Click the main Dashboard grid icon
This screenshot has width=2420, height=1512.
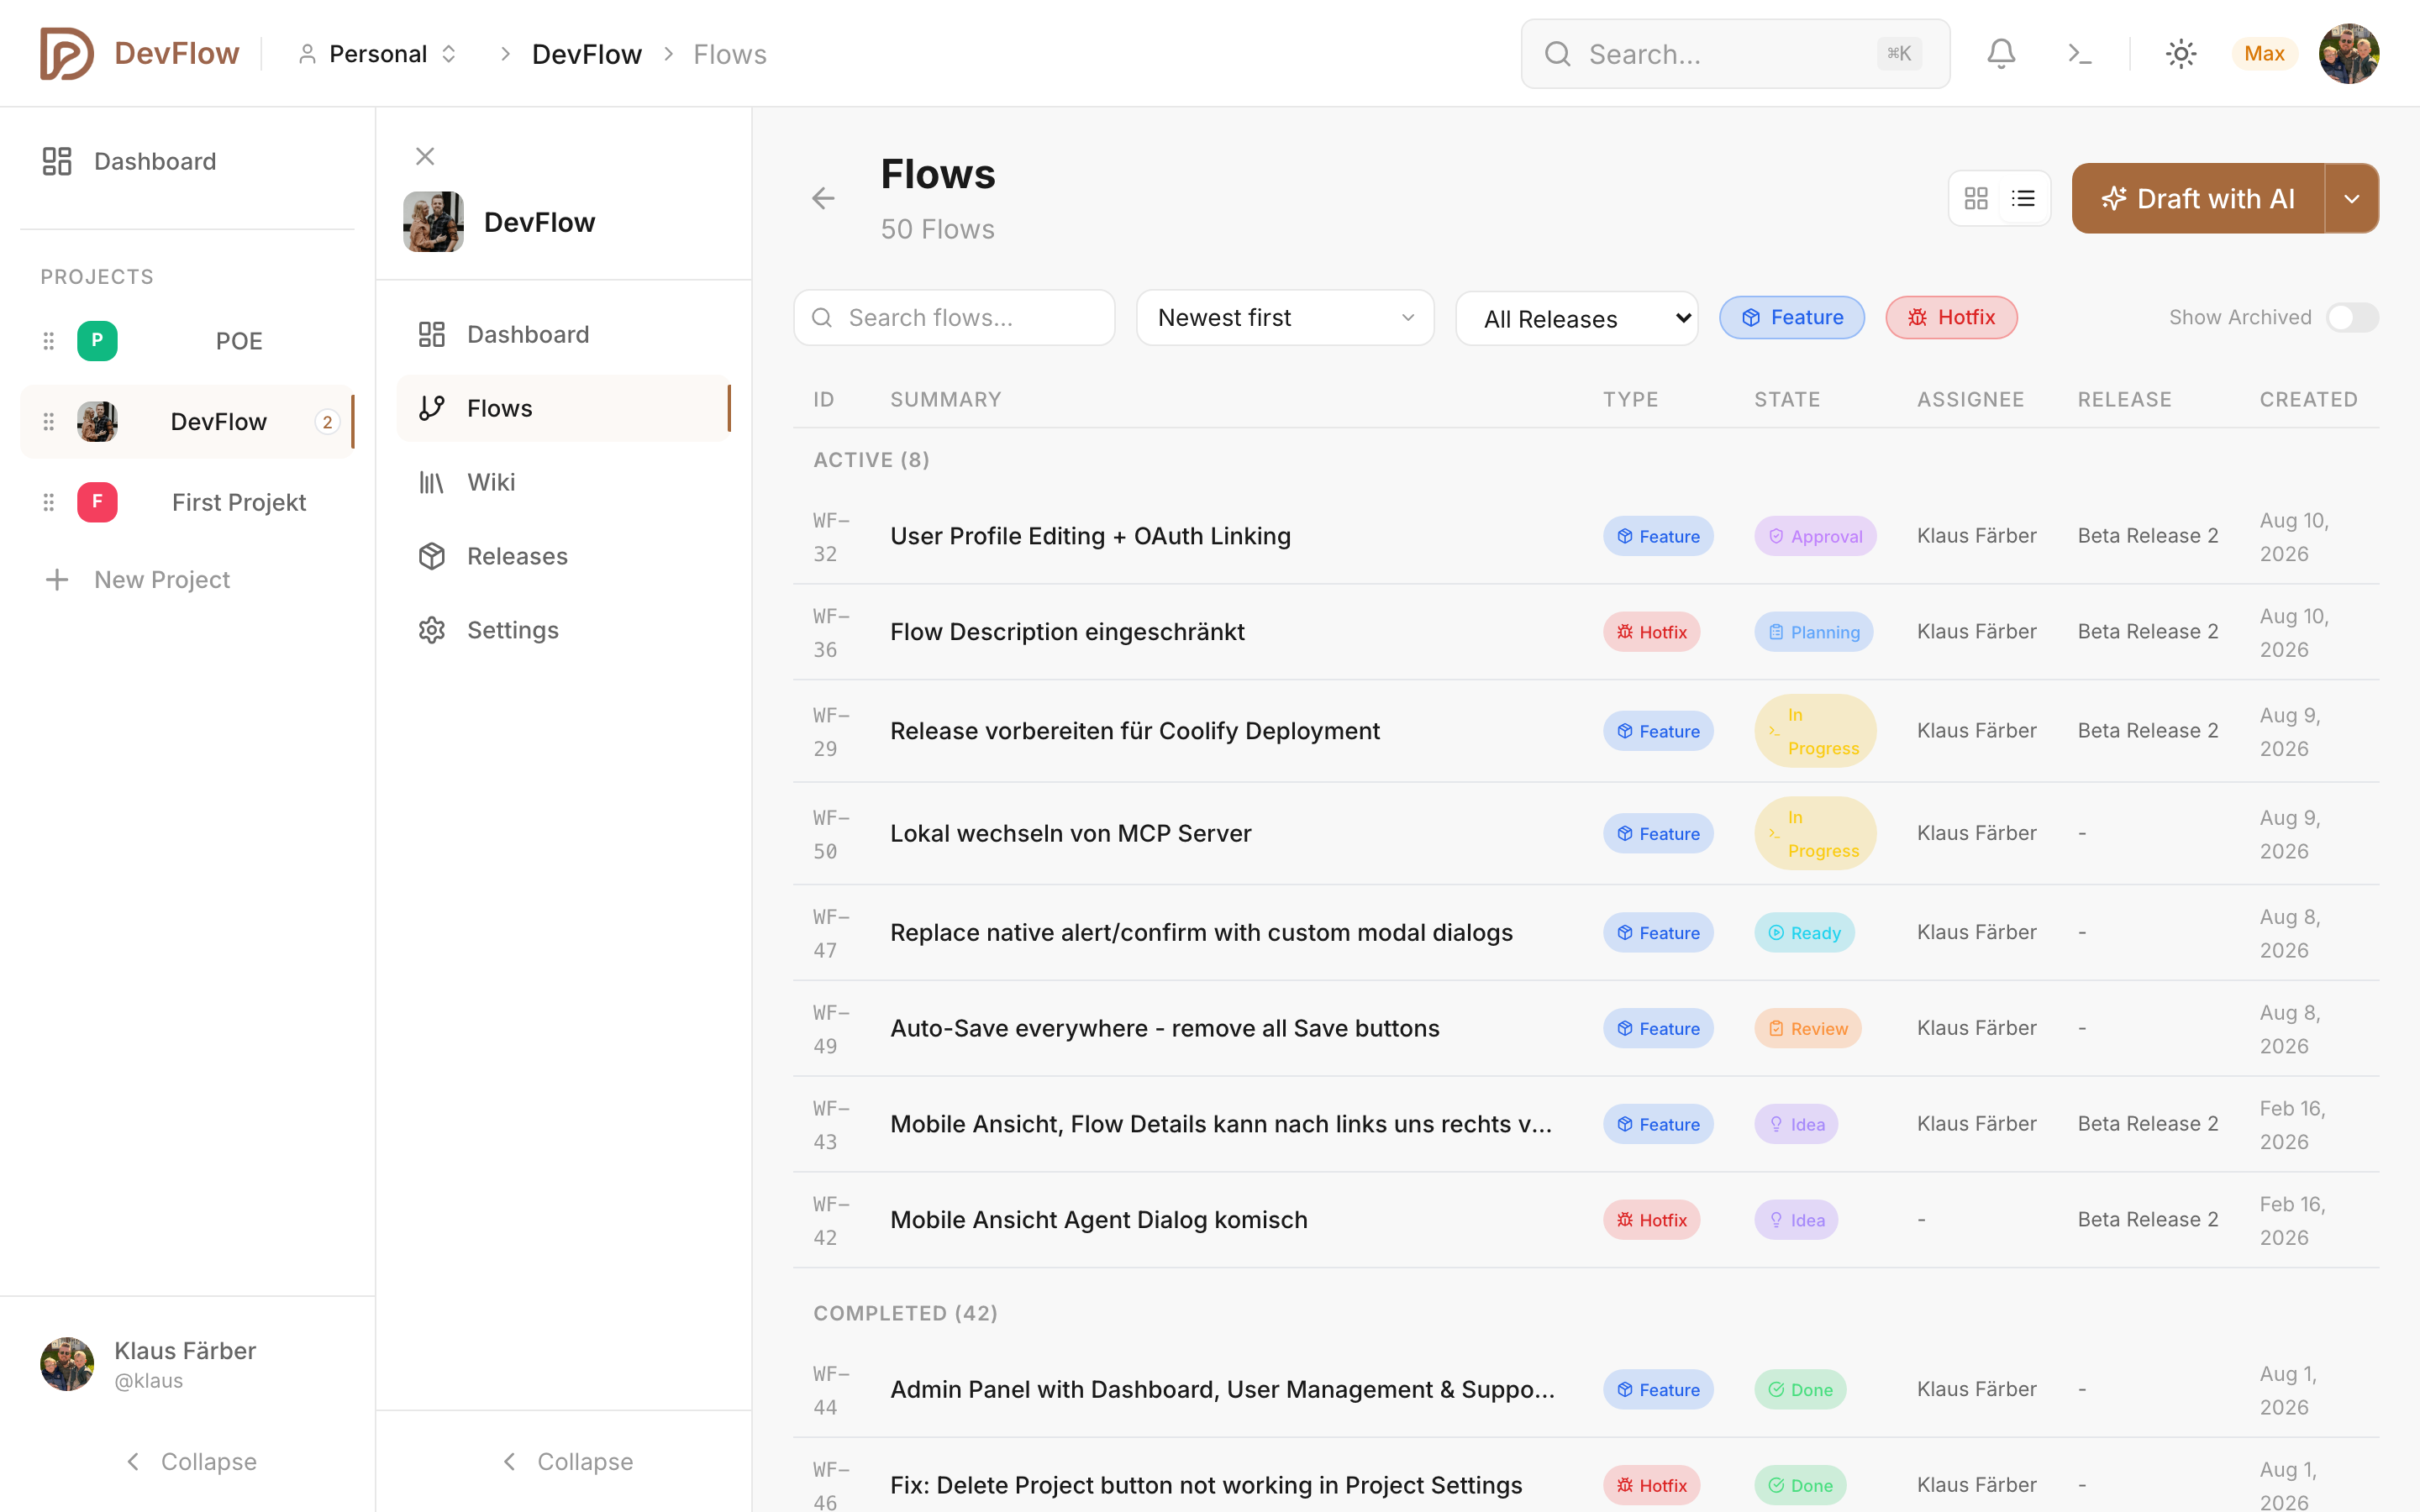pos(57,161)
